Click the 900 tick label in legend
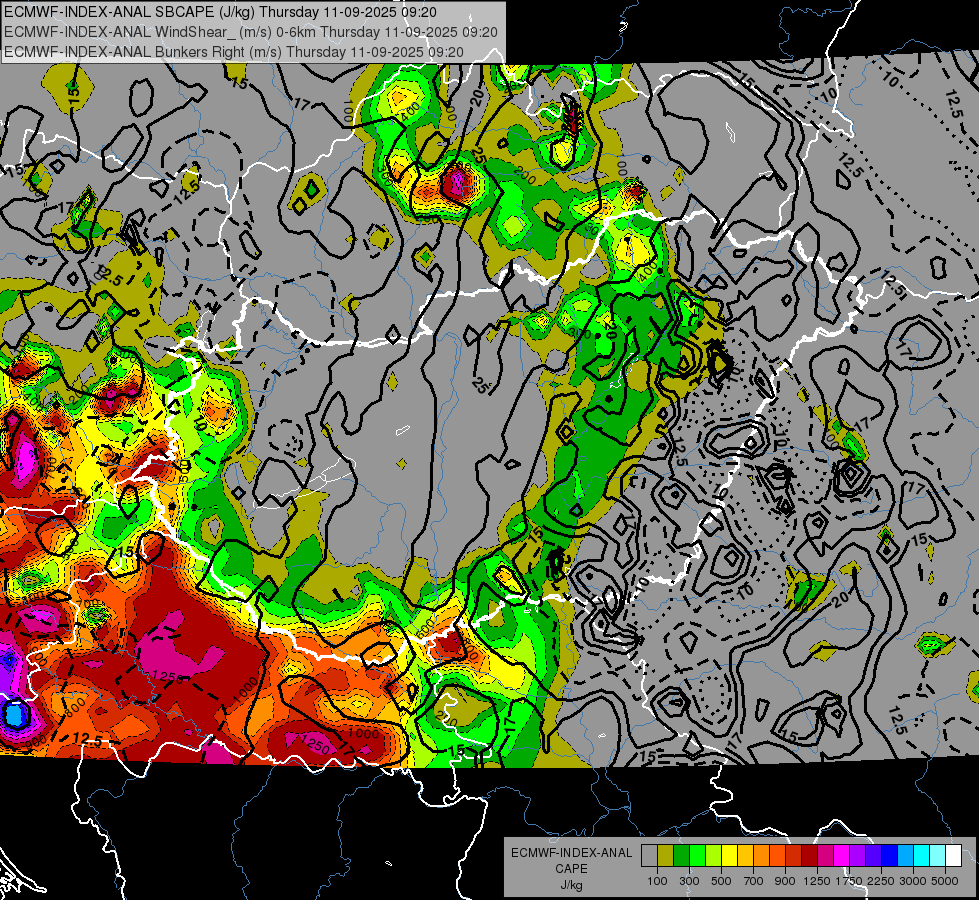Viewport: 979px width, 900px height. (785, 881)
